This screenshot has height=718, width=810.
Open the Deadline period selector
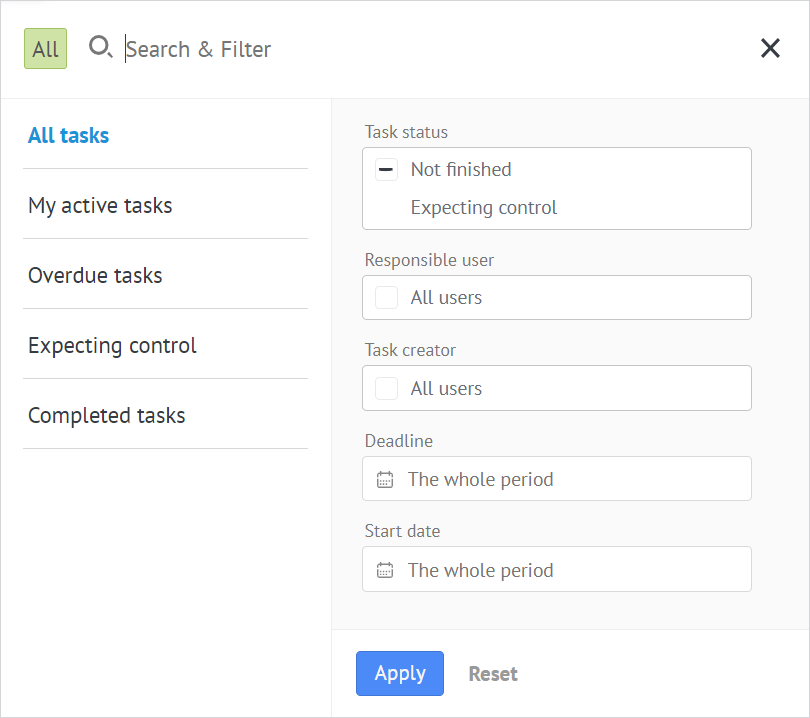click(x=557, y=479)
